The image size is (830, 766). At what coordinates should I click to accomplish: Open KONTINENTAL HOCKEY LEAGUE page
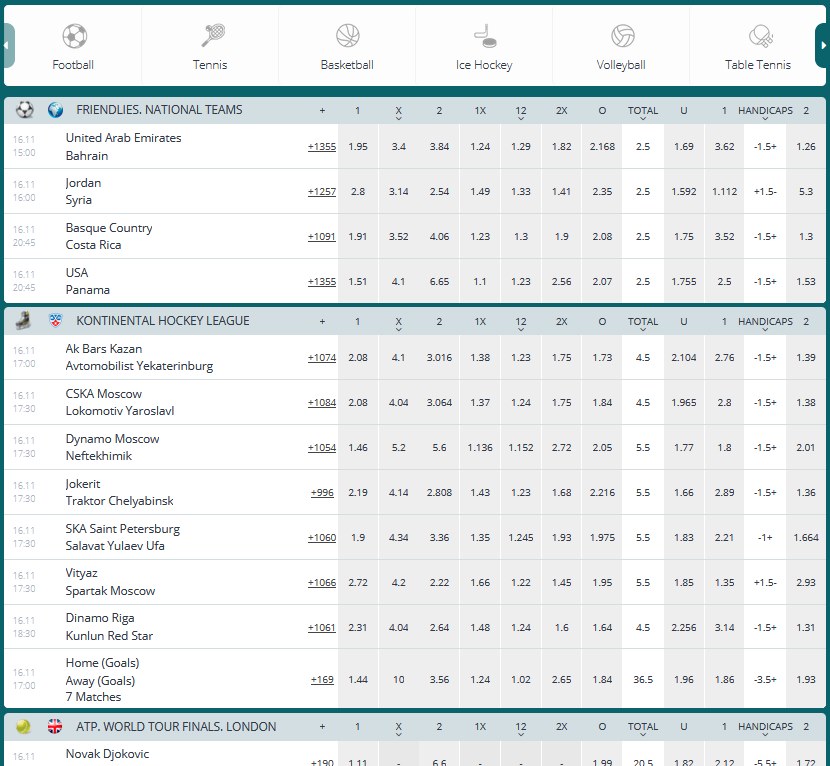tap(163, 320)
